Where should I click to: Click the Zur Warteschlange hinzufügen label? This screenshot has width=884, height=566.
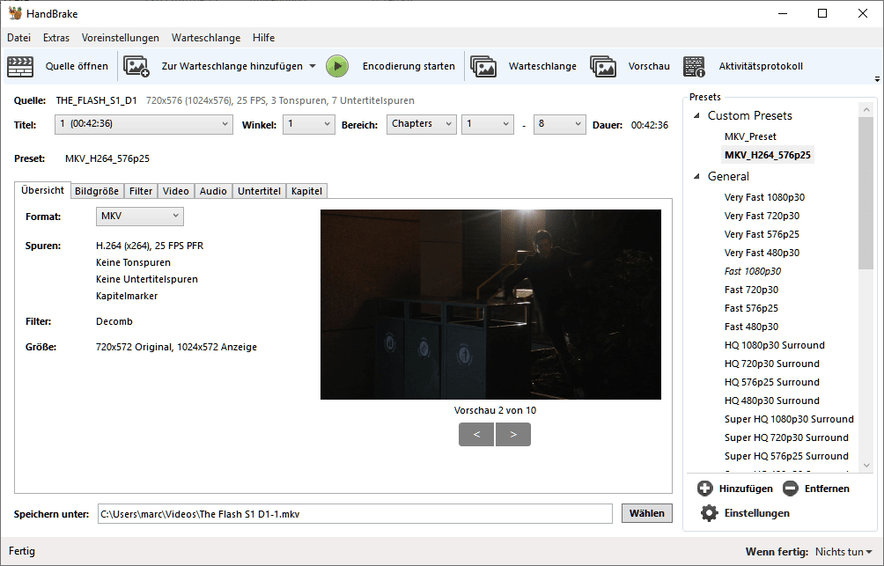[232, 66]
